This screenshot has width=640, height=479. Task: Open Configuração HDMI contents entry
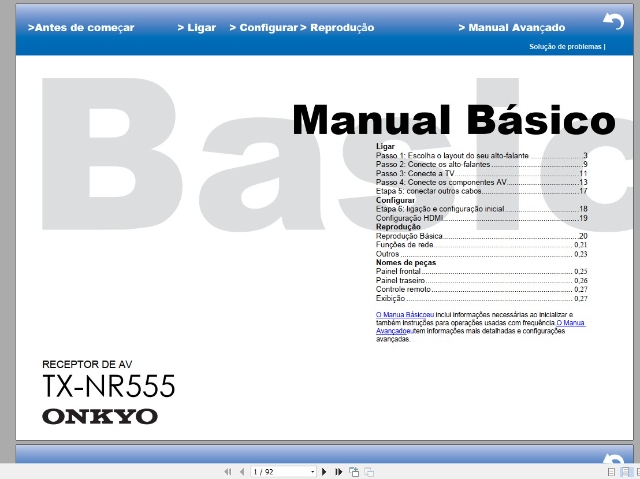click(482, 218)
